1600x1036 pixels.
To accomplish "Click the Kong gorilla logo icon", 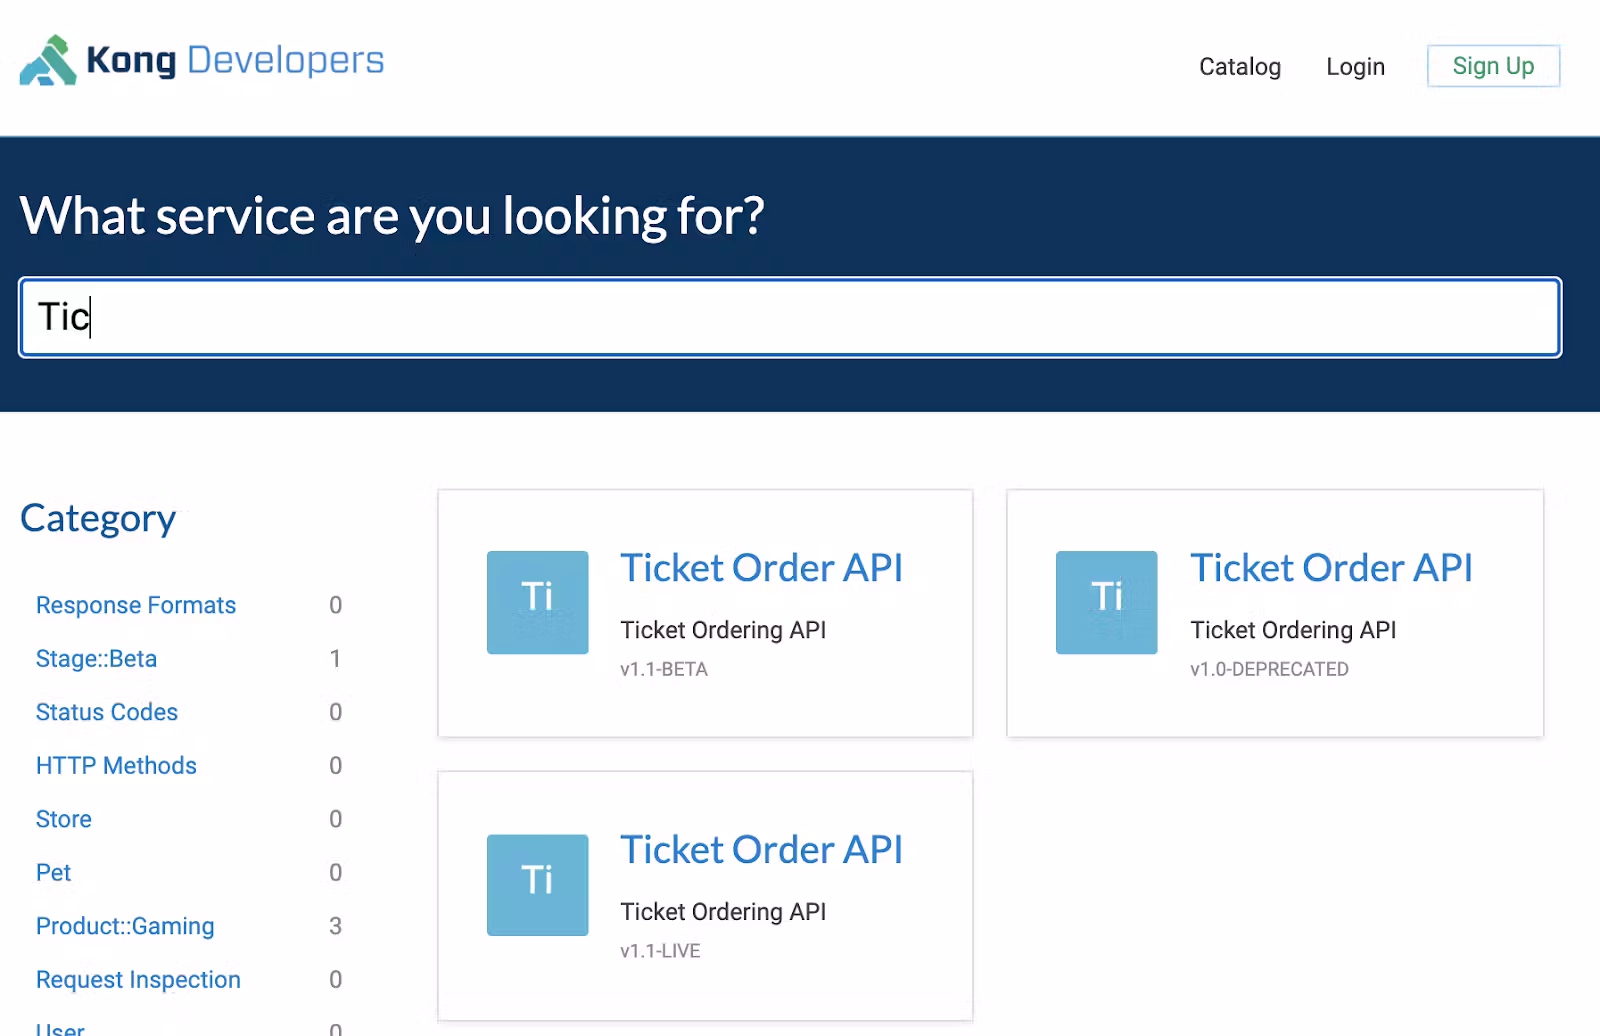I will pos(48,61).
